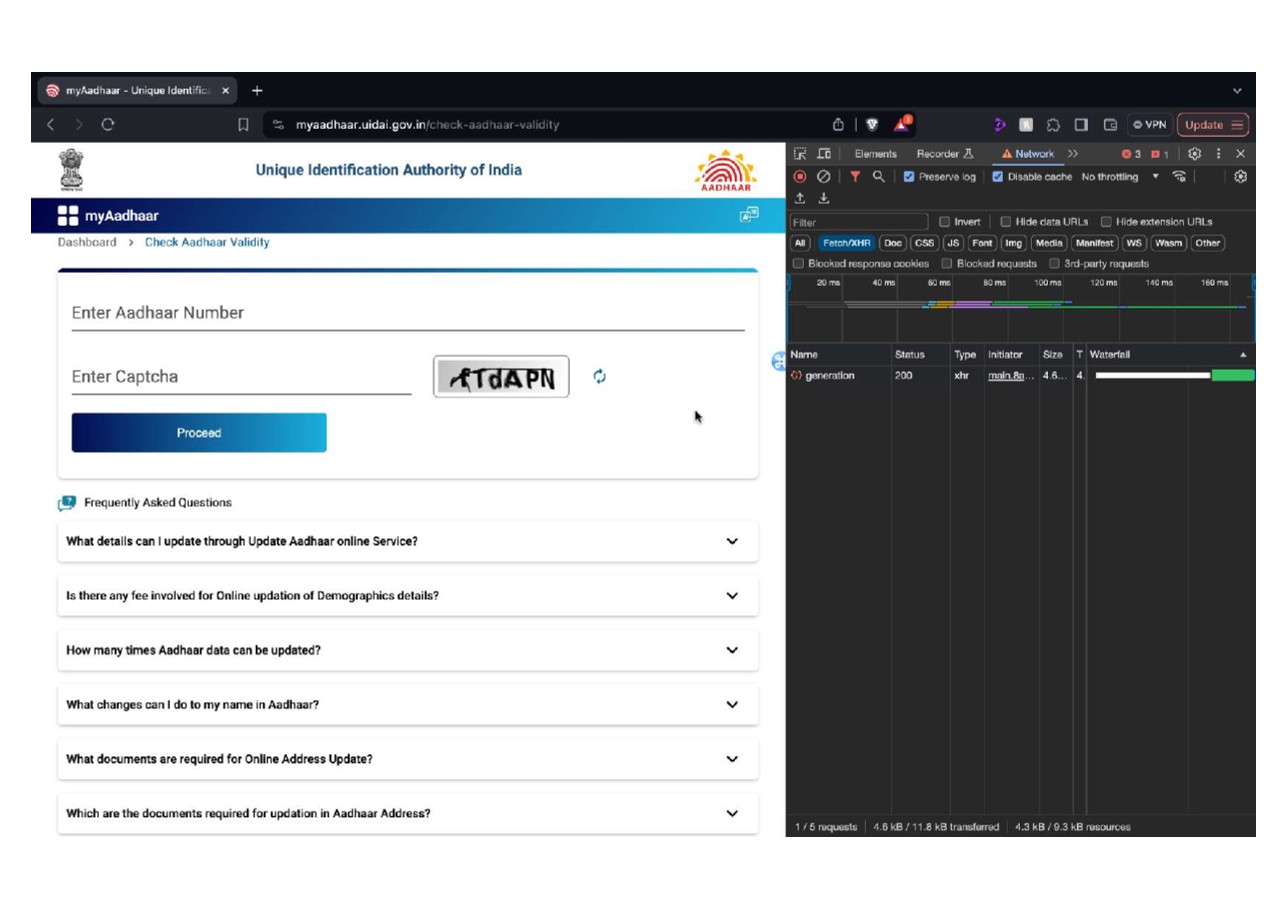1286x909 pixels.
Task: Click the Enter Aadhaar Number field
Action: point(408,313)
